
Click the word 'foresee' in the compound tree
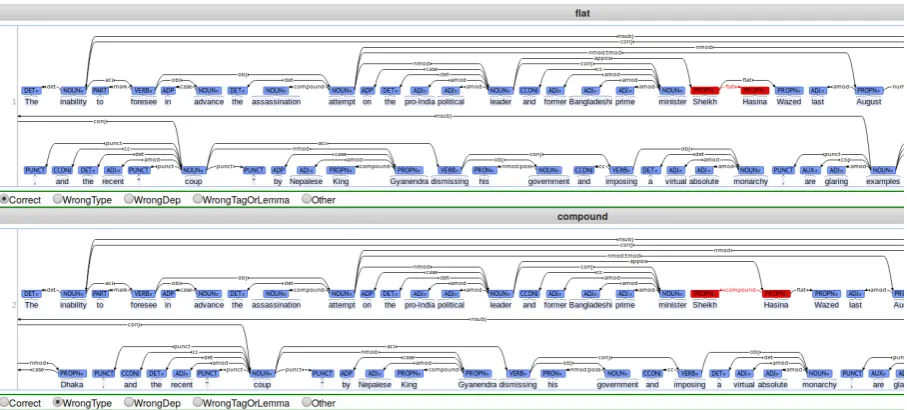pos(142,304)
